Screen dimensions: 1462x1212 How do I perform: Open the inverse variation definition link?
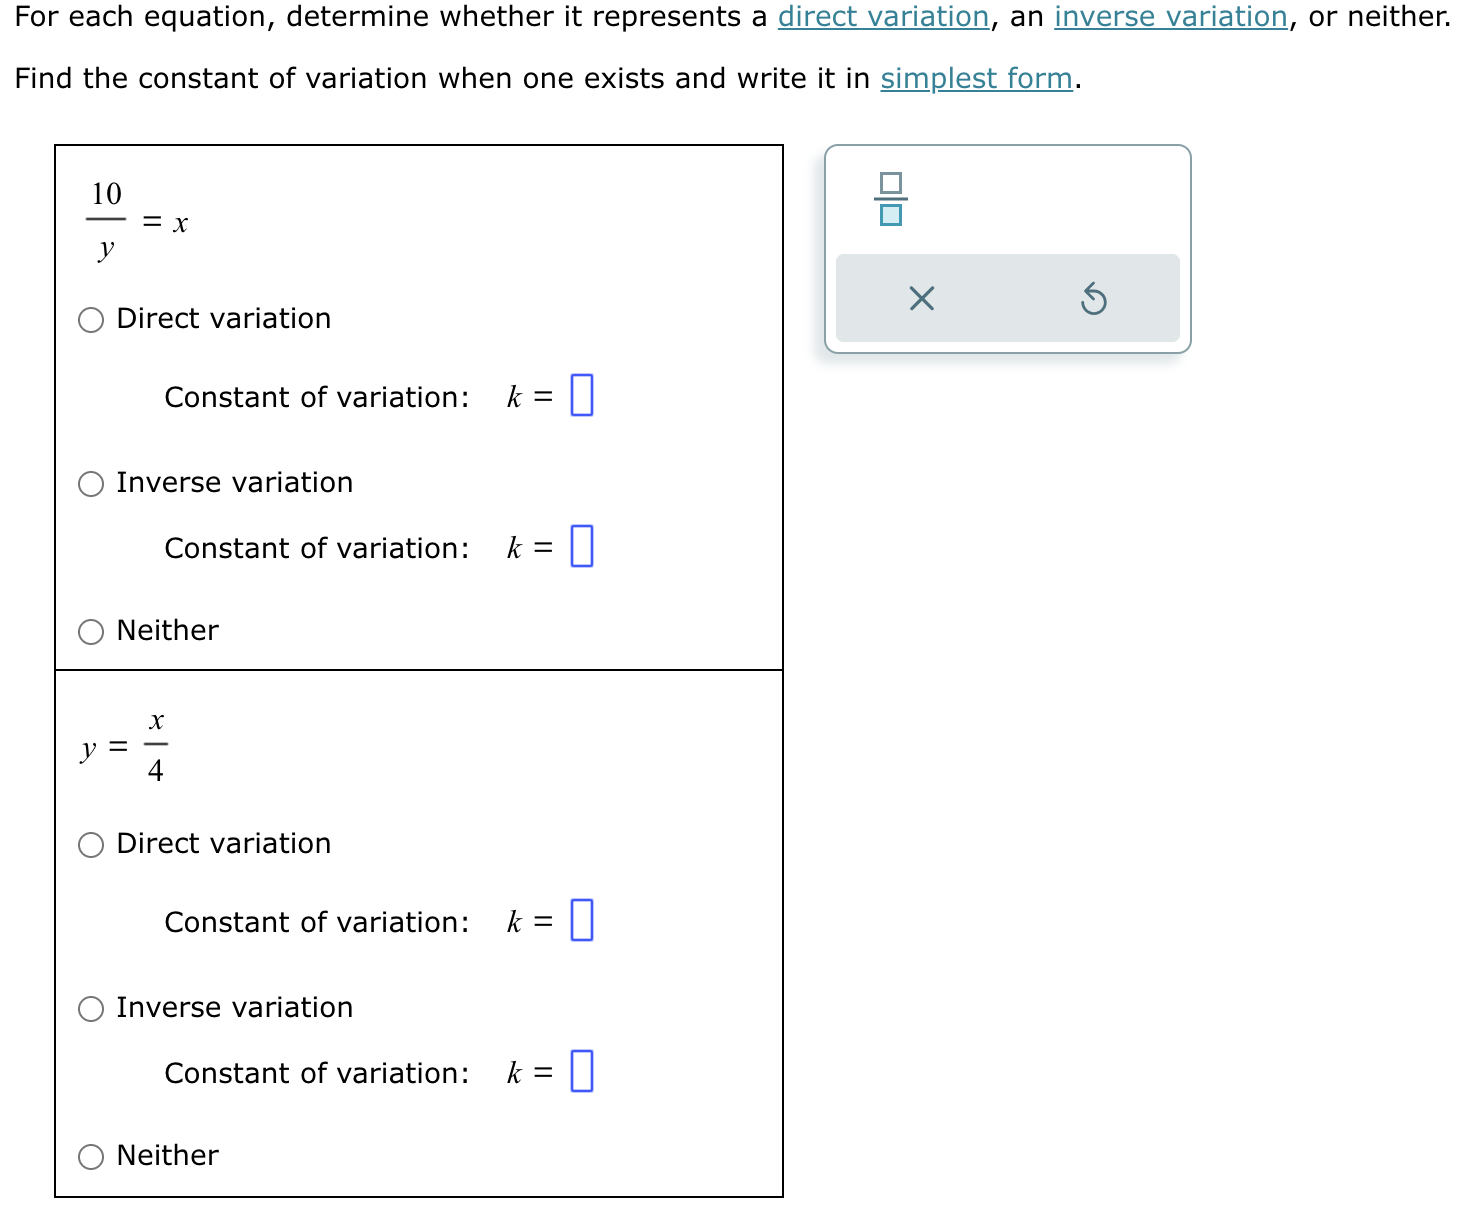pos(1170,16)
